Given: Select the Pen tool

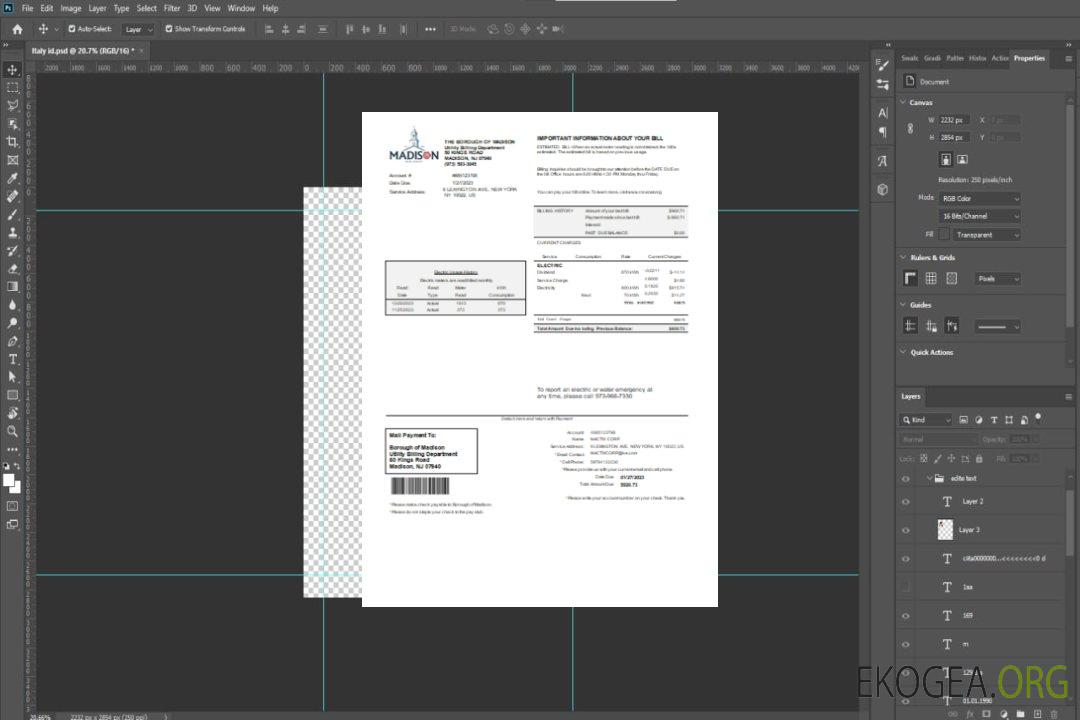Looking at the screenshot, I should [x=12, y=341].
